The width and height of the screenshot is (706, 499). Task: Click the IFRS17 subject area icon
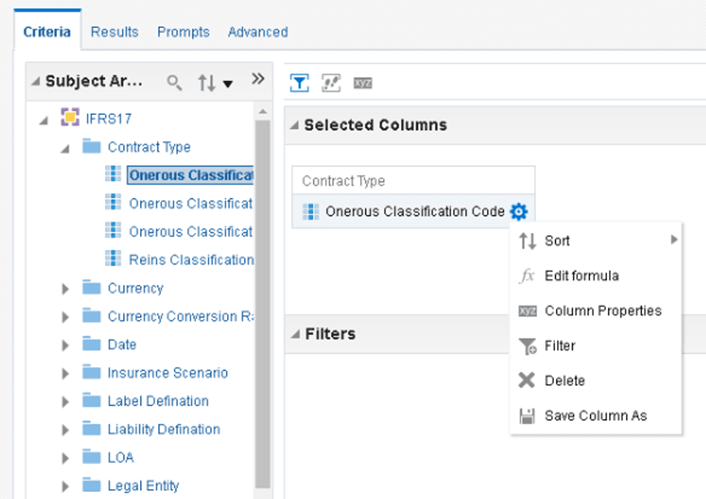click(70, 119)
